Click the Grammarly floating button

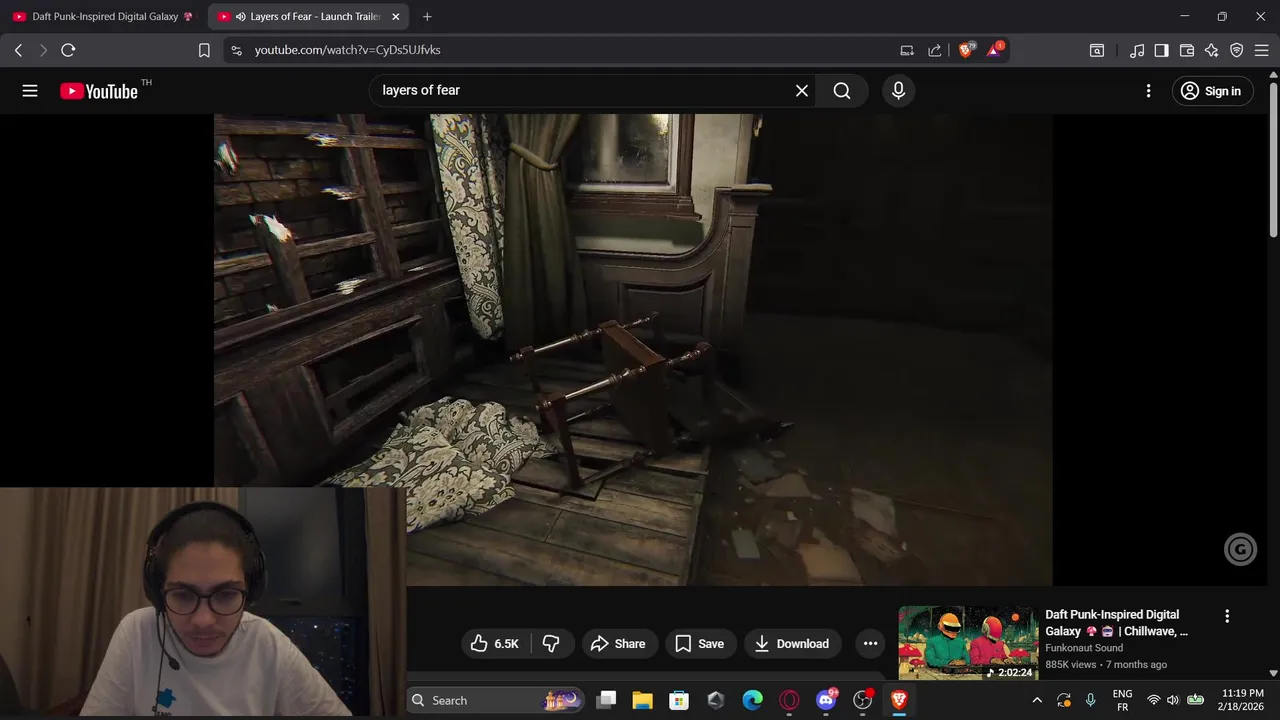[x=1241, y=549]
